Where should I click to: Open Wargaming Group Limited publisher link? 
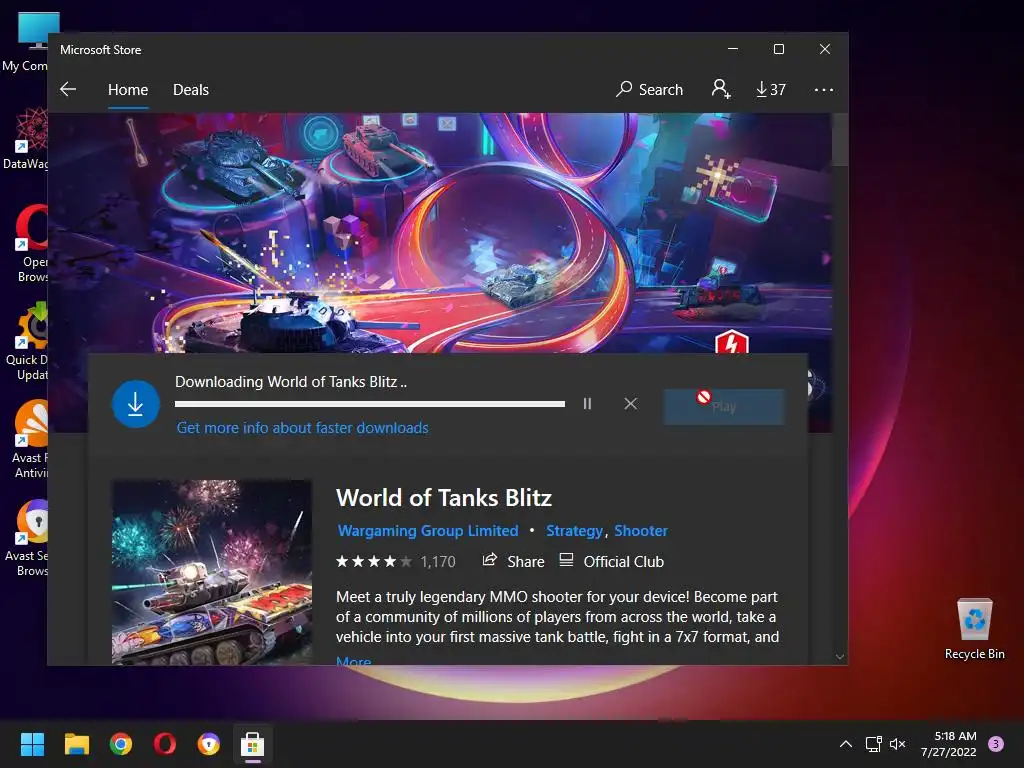[x=428, y=530]
